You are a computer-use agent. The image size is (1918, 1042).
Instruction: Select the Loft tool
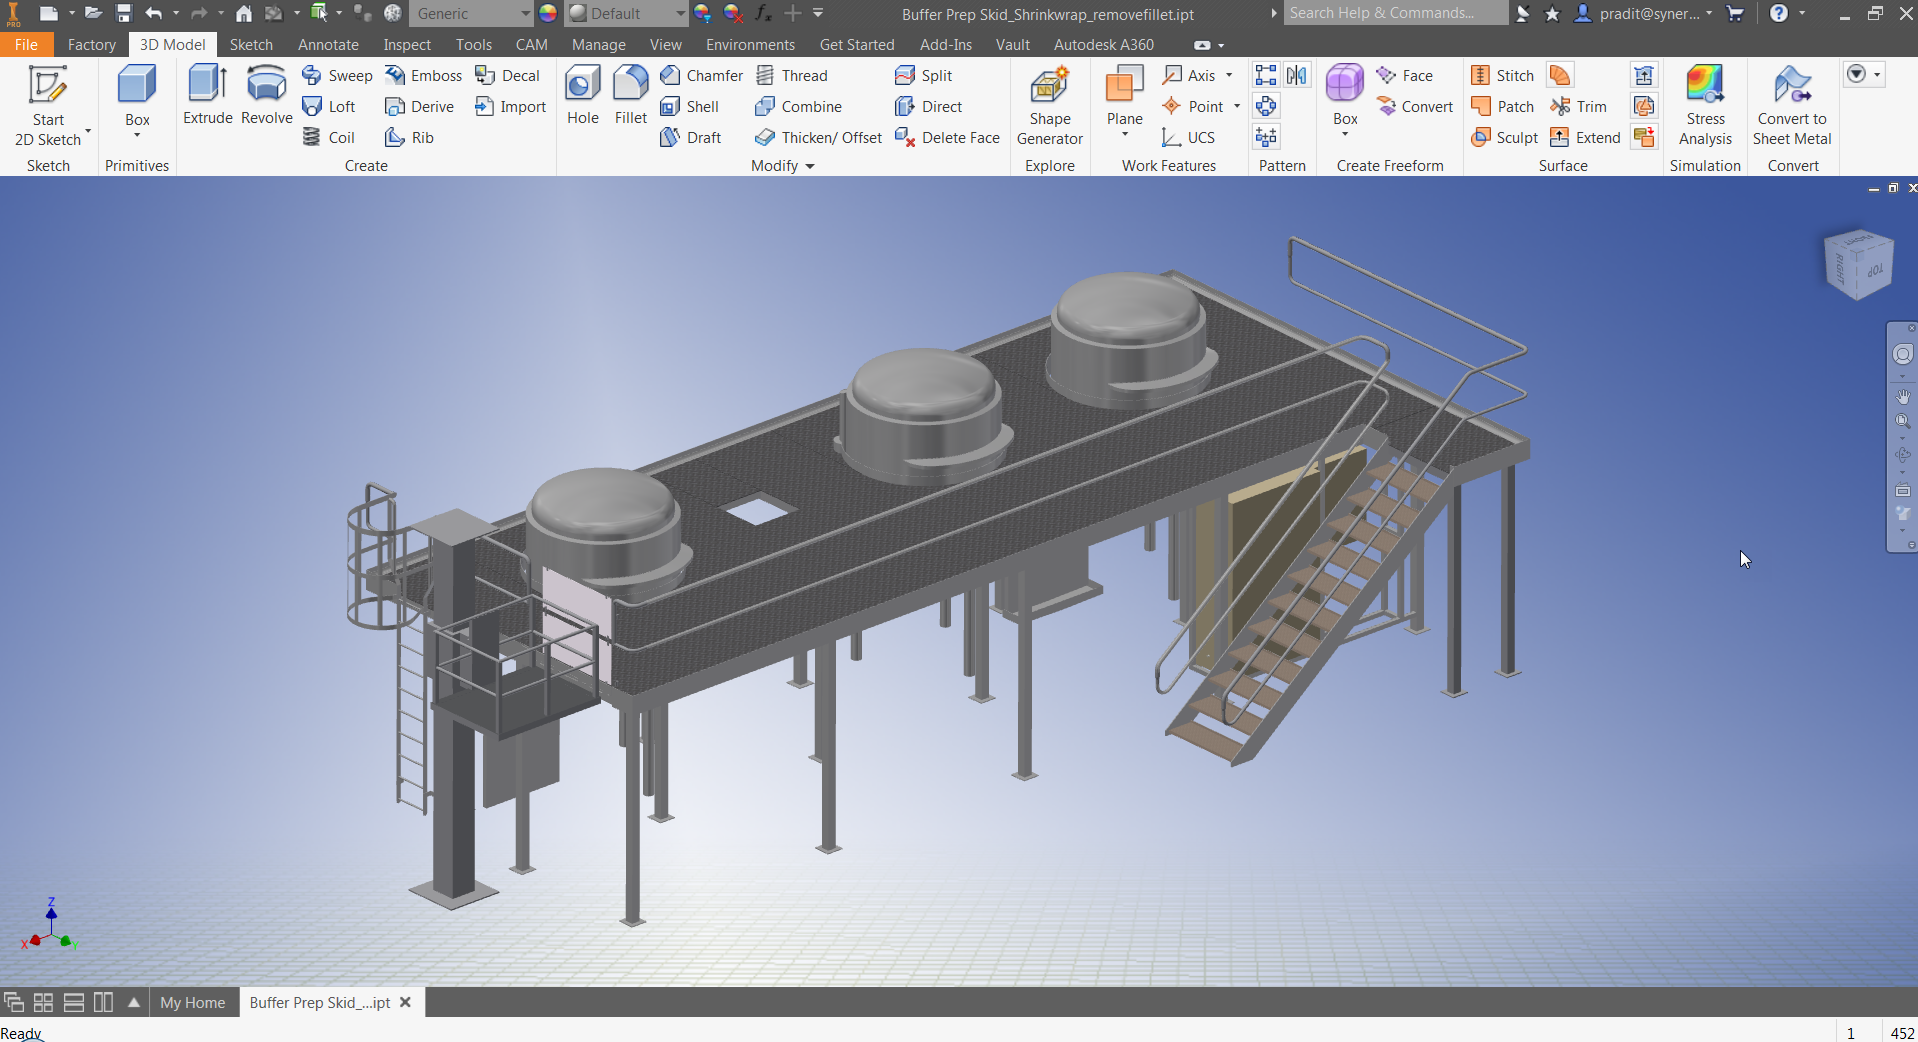tap(331, 106)
